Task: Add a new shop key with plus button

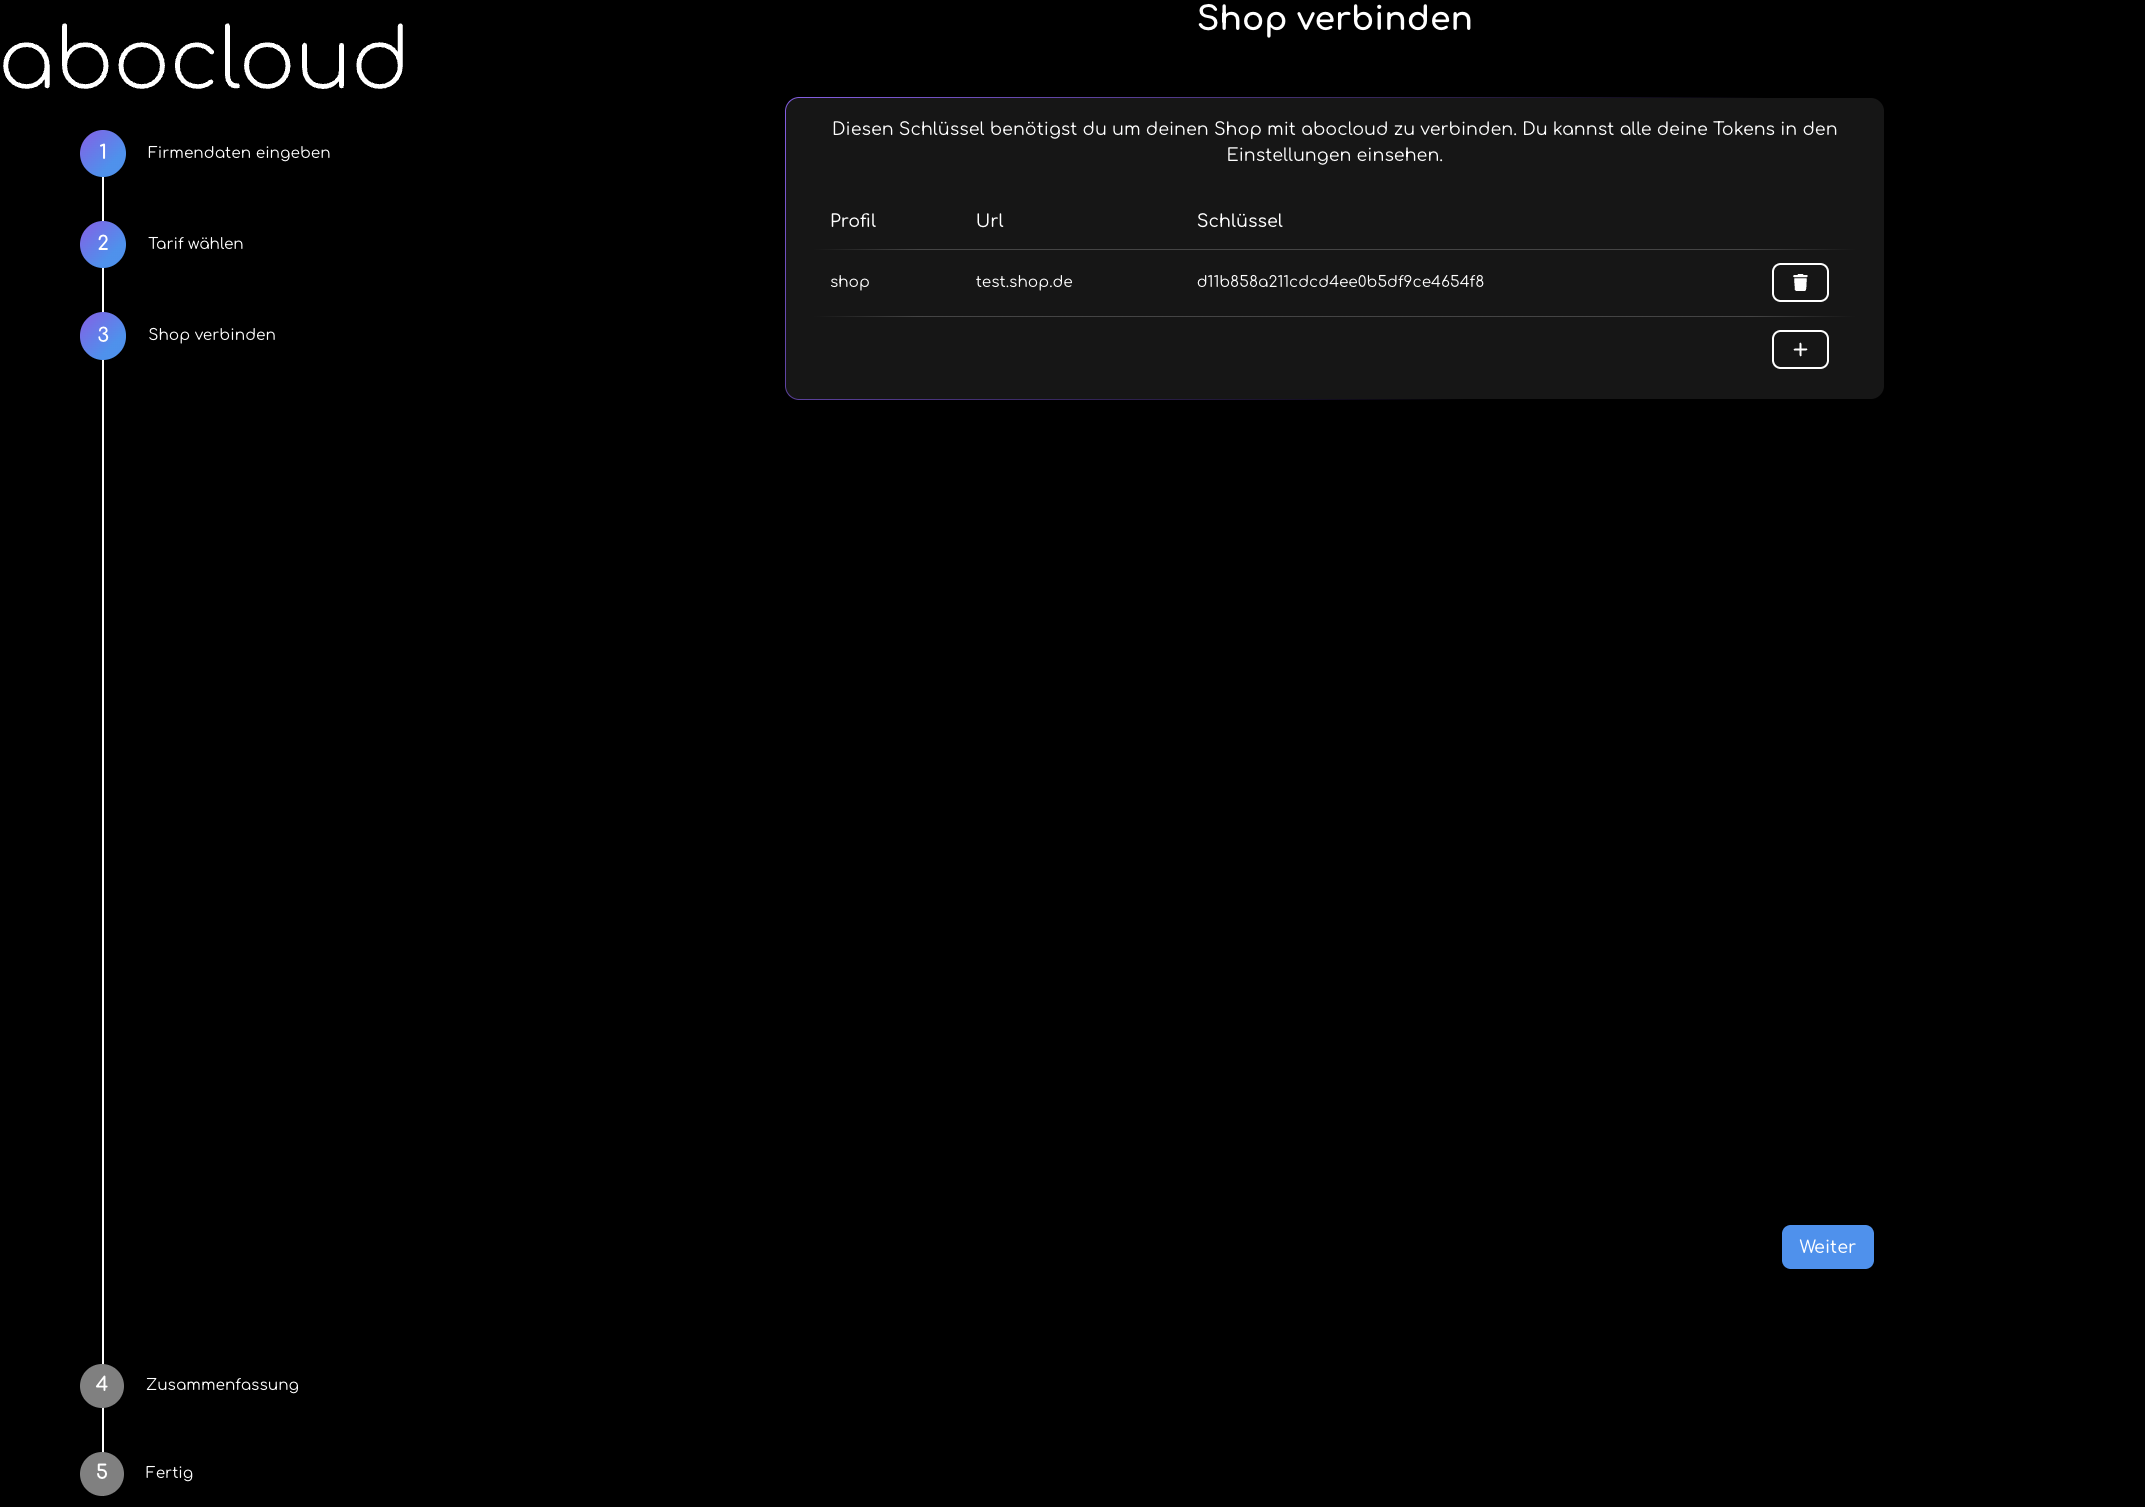Action: (1799, 349)
